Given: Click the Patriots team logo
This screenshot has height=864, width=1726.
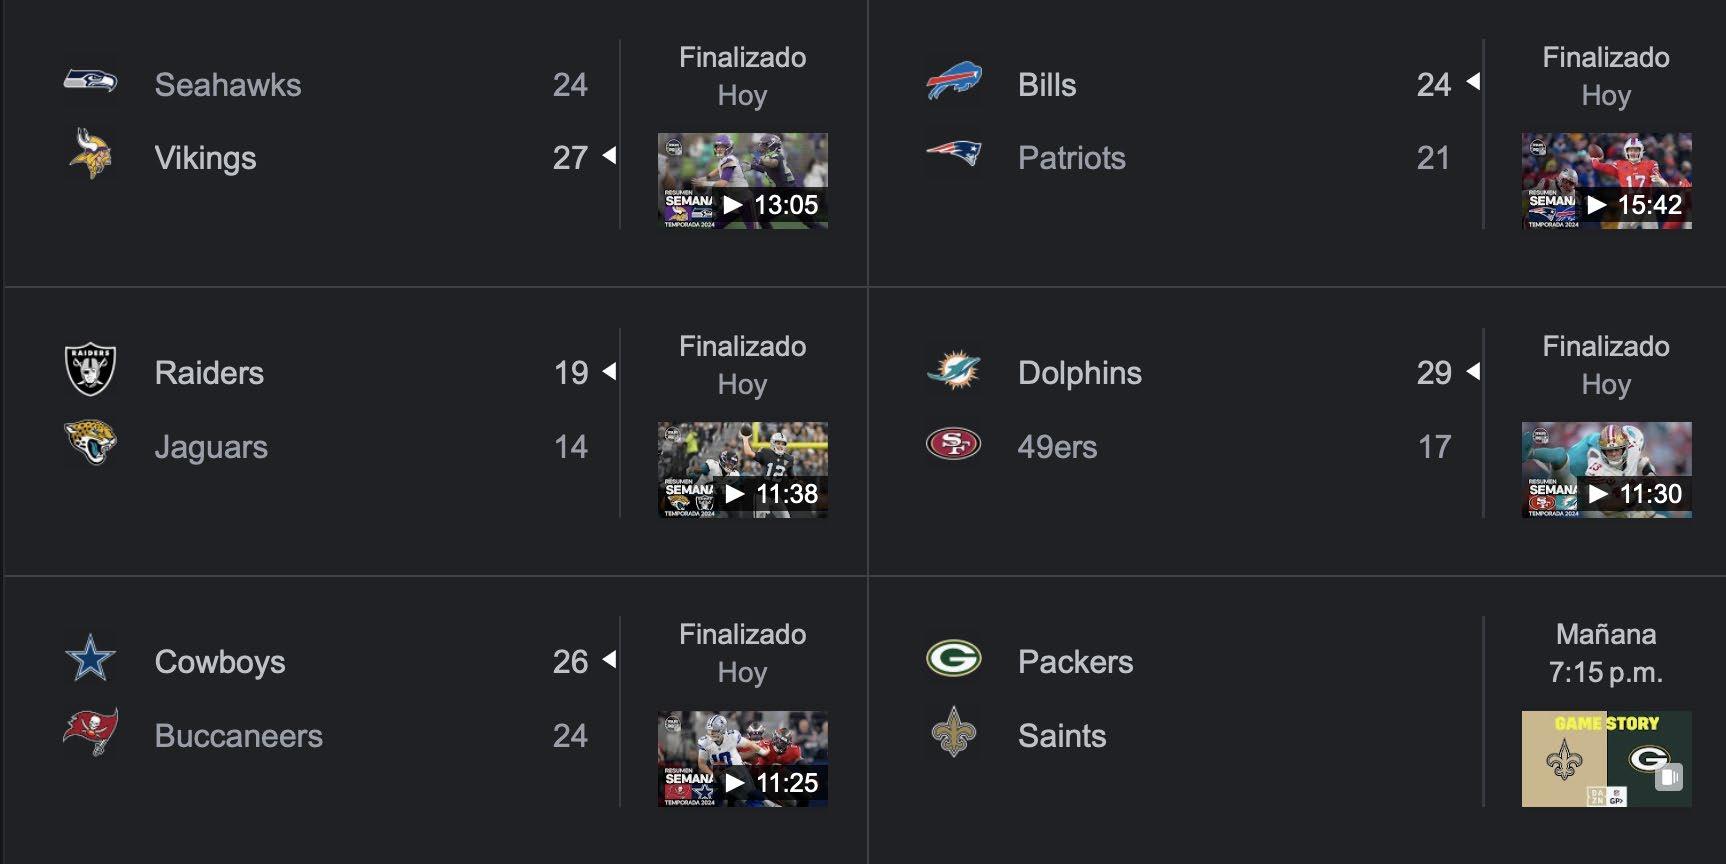Looking at the screenshot, I should pyautogui.click(x=953, y=154).
